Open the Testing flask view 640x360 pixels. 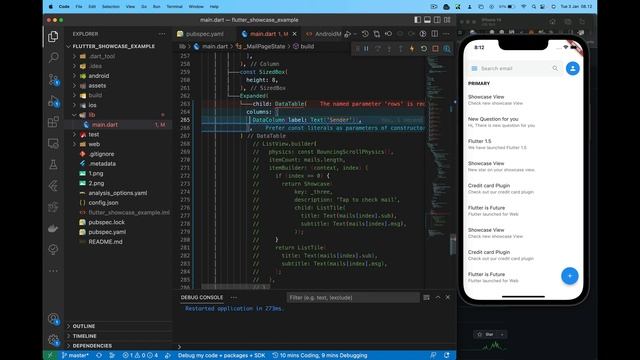tap(53, 164)
